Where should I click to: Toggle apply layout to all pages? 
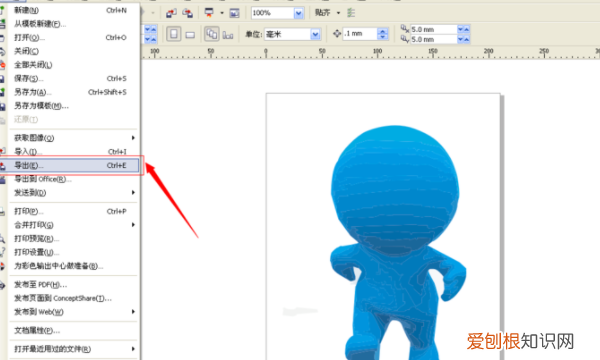tap(212, 34)
